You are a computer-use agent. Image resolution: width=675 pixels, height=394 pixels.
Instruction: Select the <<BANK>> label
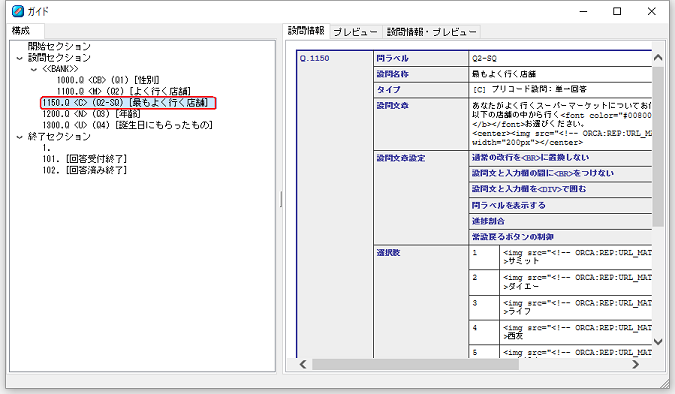click(x=60, y=69)
